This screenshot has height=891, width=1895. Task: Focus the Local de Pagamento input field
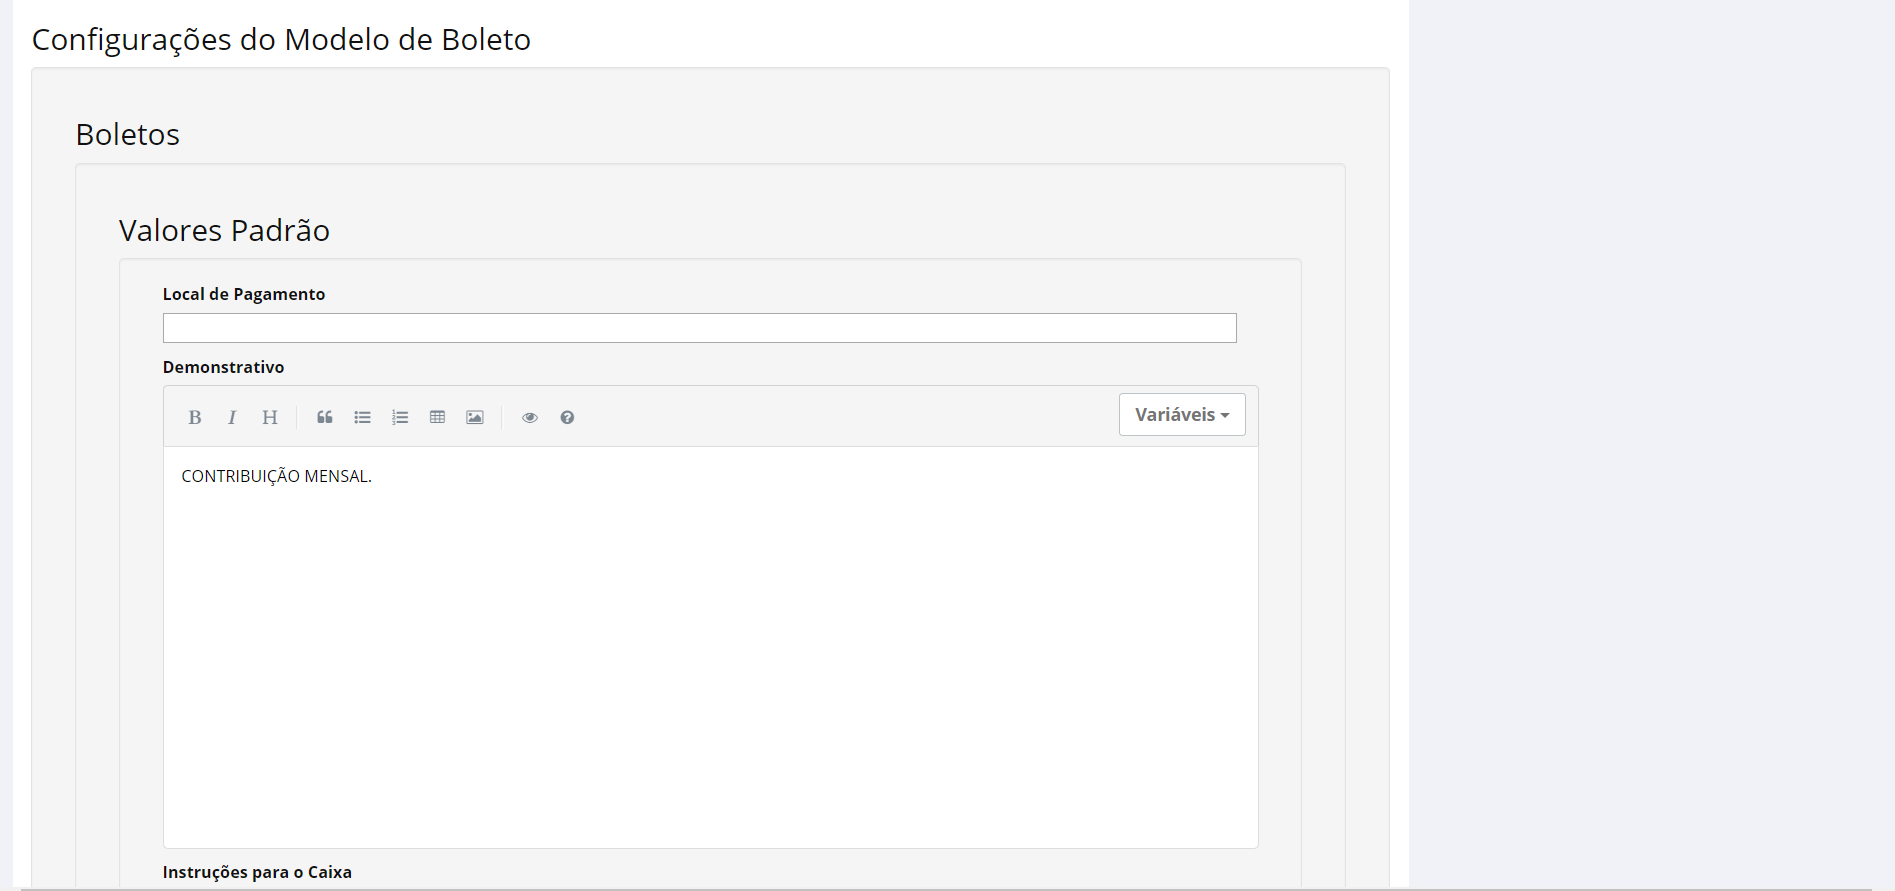700,328
